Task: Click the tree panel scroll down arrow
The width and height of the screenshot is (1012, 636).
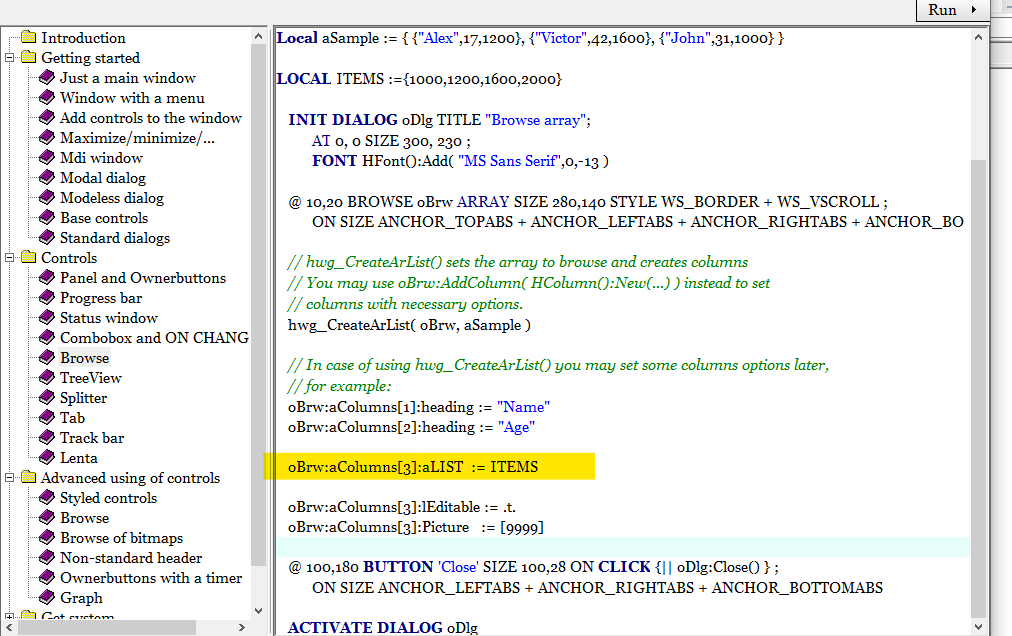Action: (x=258, y=610)
